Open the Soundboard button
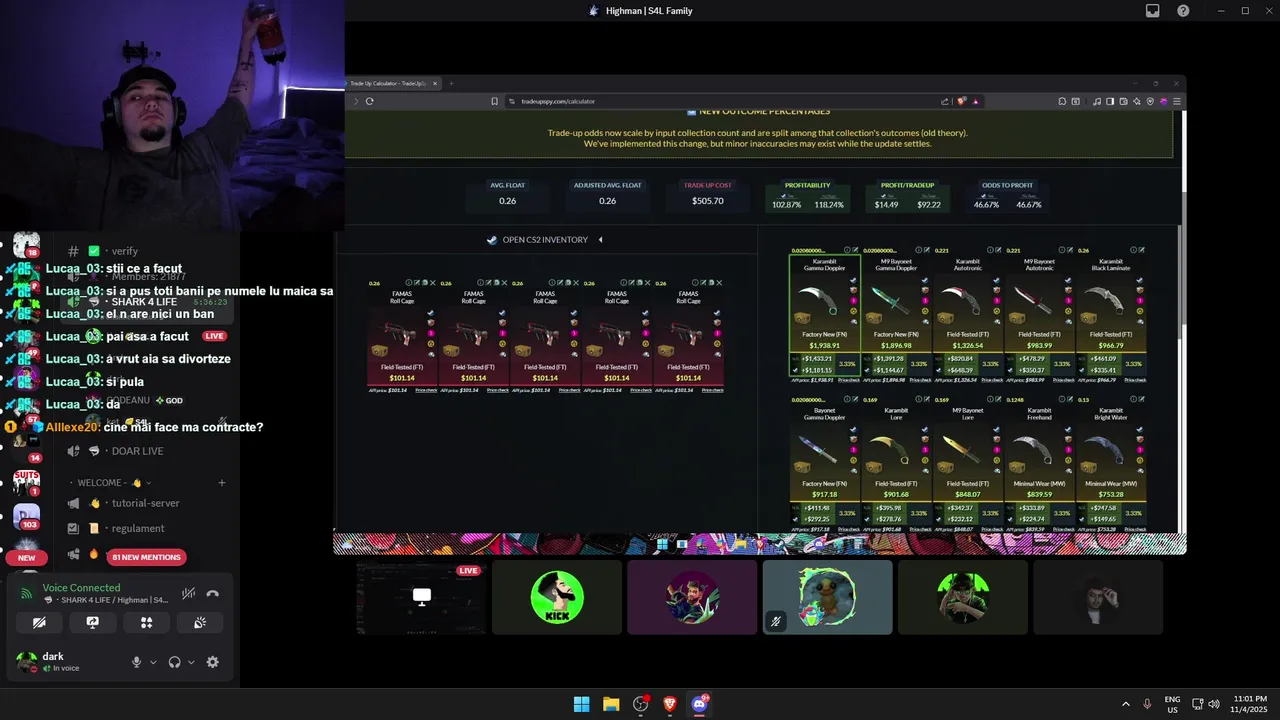Image resolution: width=1280 pixels, height=720 pixels. 200,622
